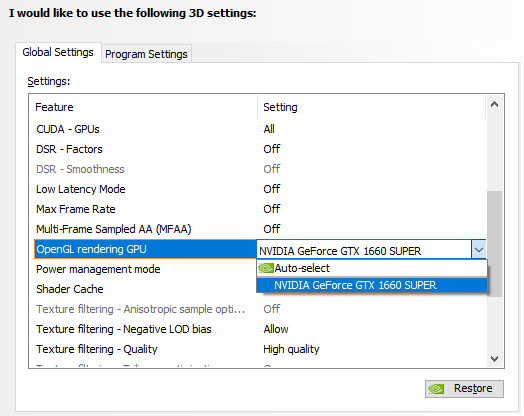The height and width of the screenshot is (416, 524).
Task: Click the Setting column header
Action: (372, 107)
